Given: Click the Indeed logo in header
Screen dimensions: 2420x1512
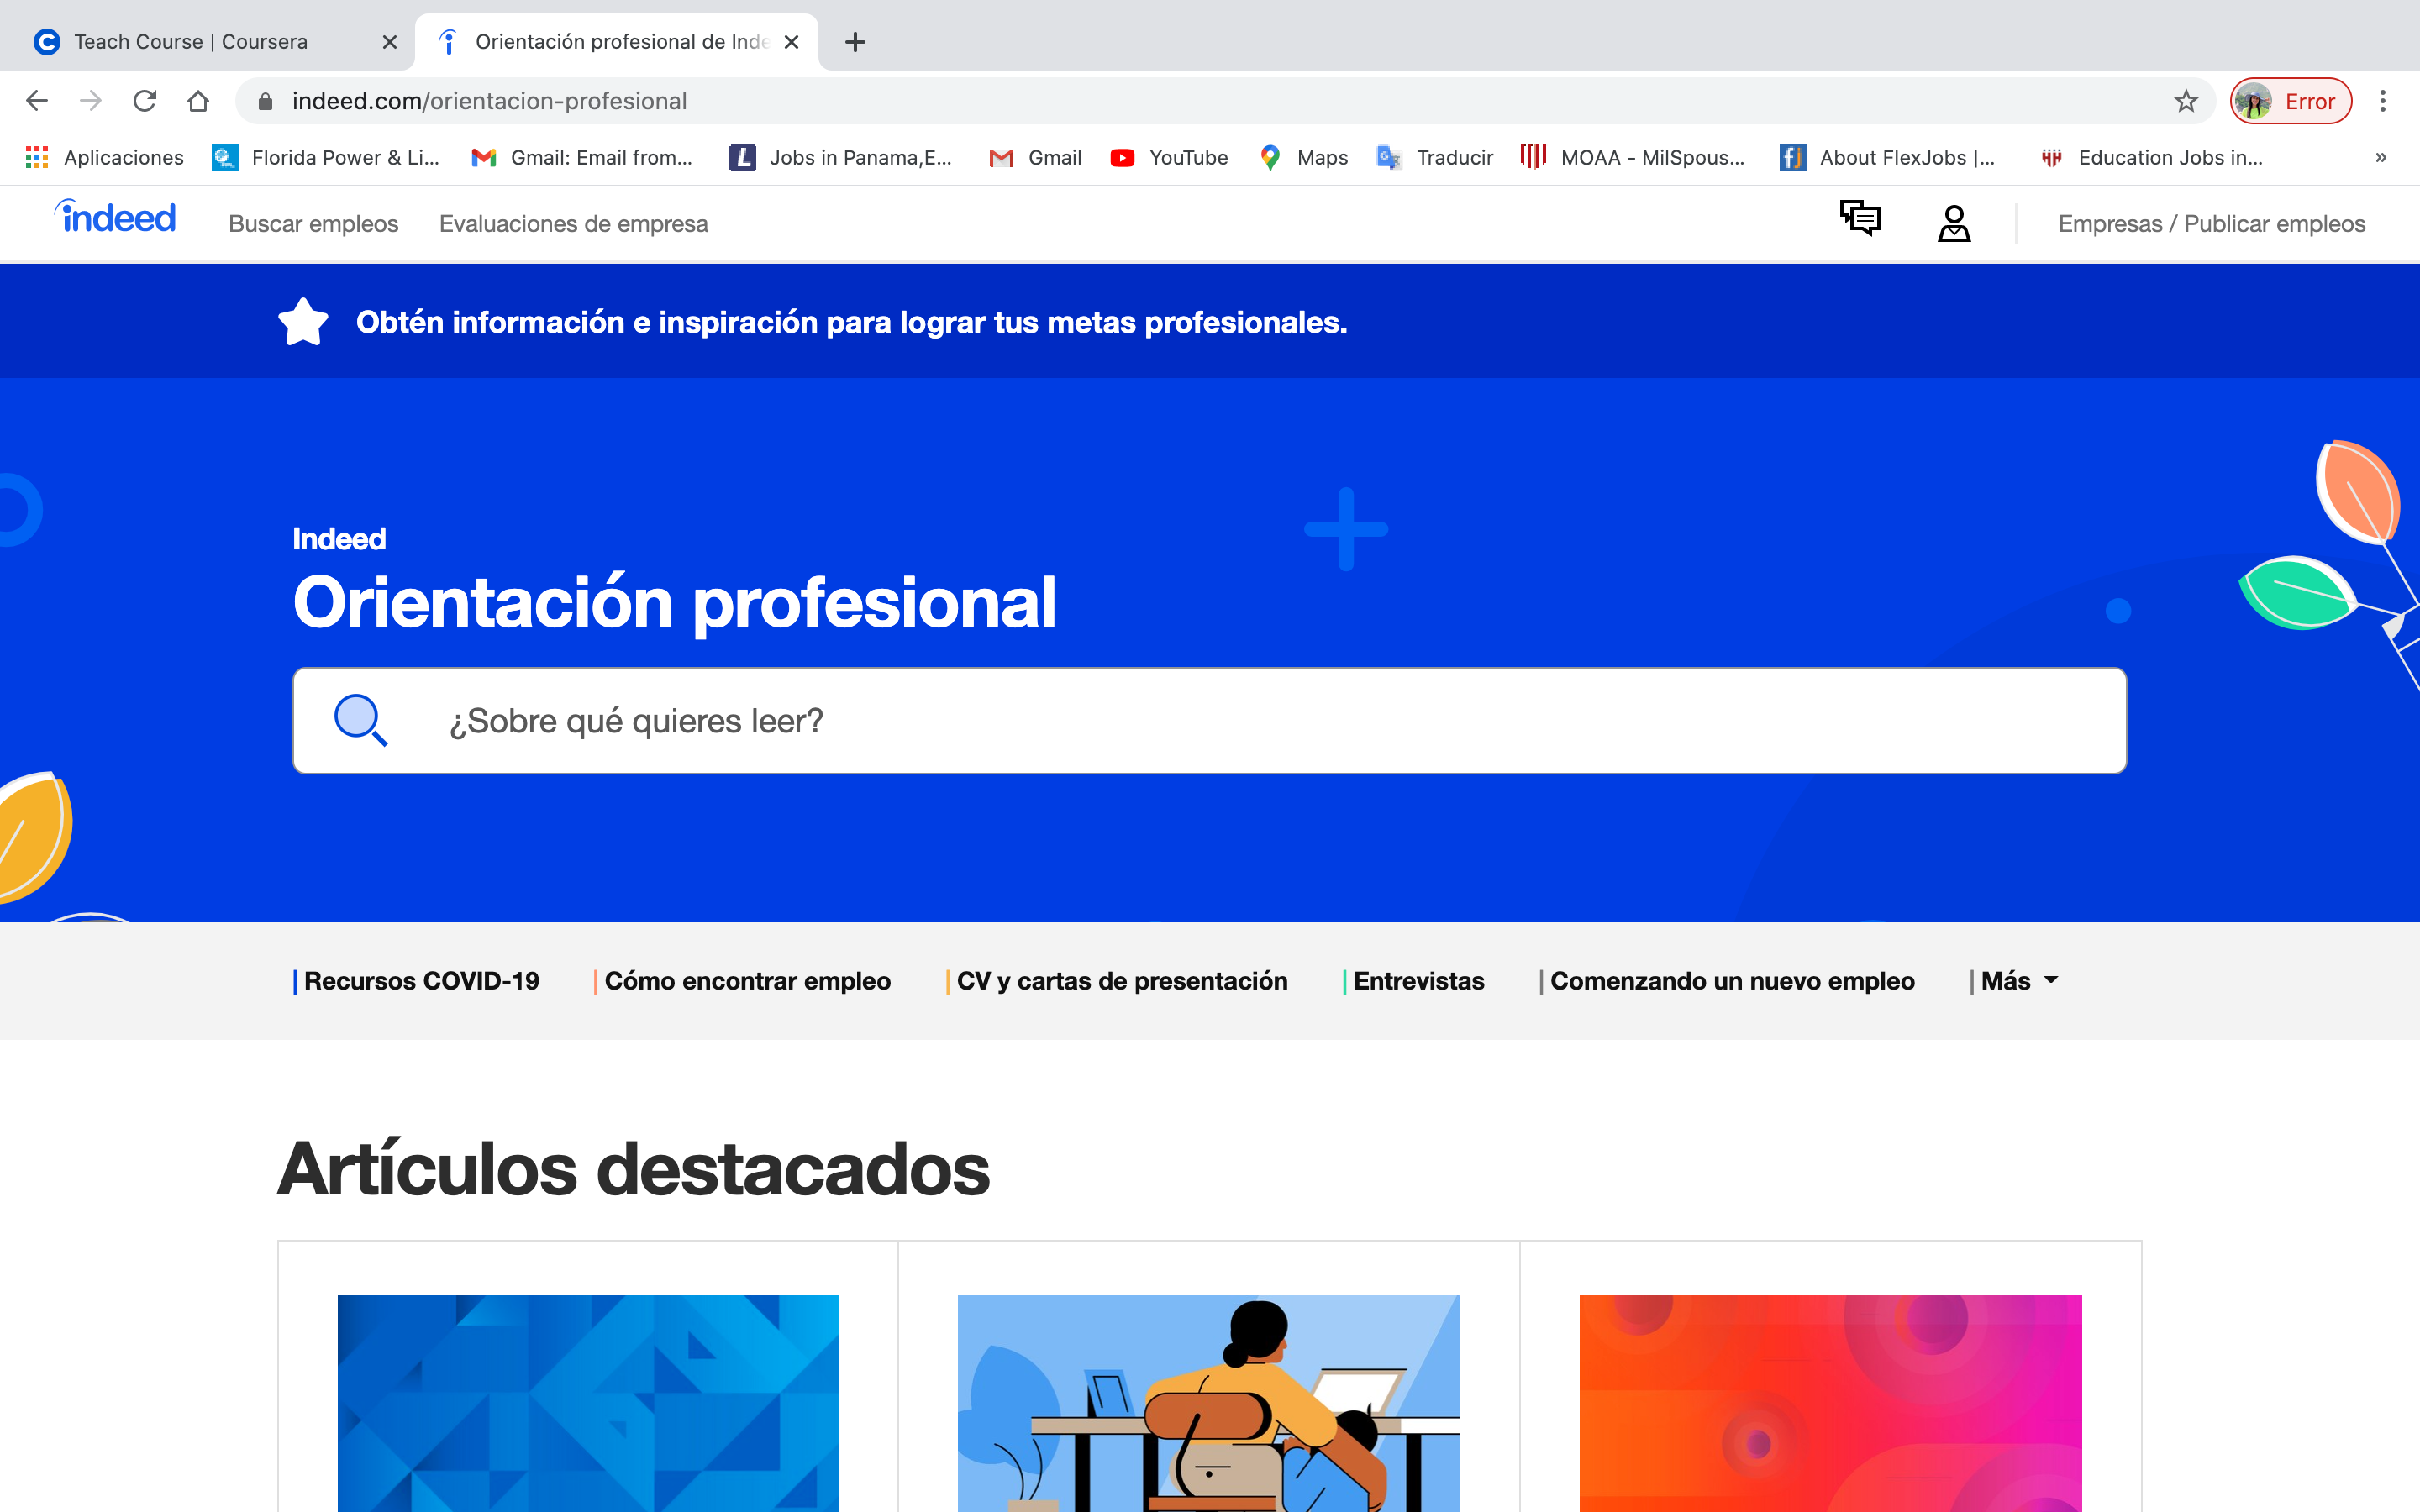Looking at the screenshot, I should (115, 218).
